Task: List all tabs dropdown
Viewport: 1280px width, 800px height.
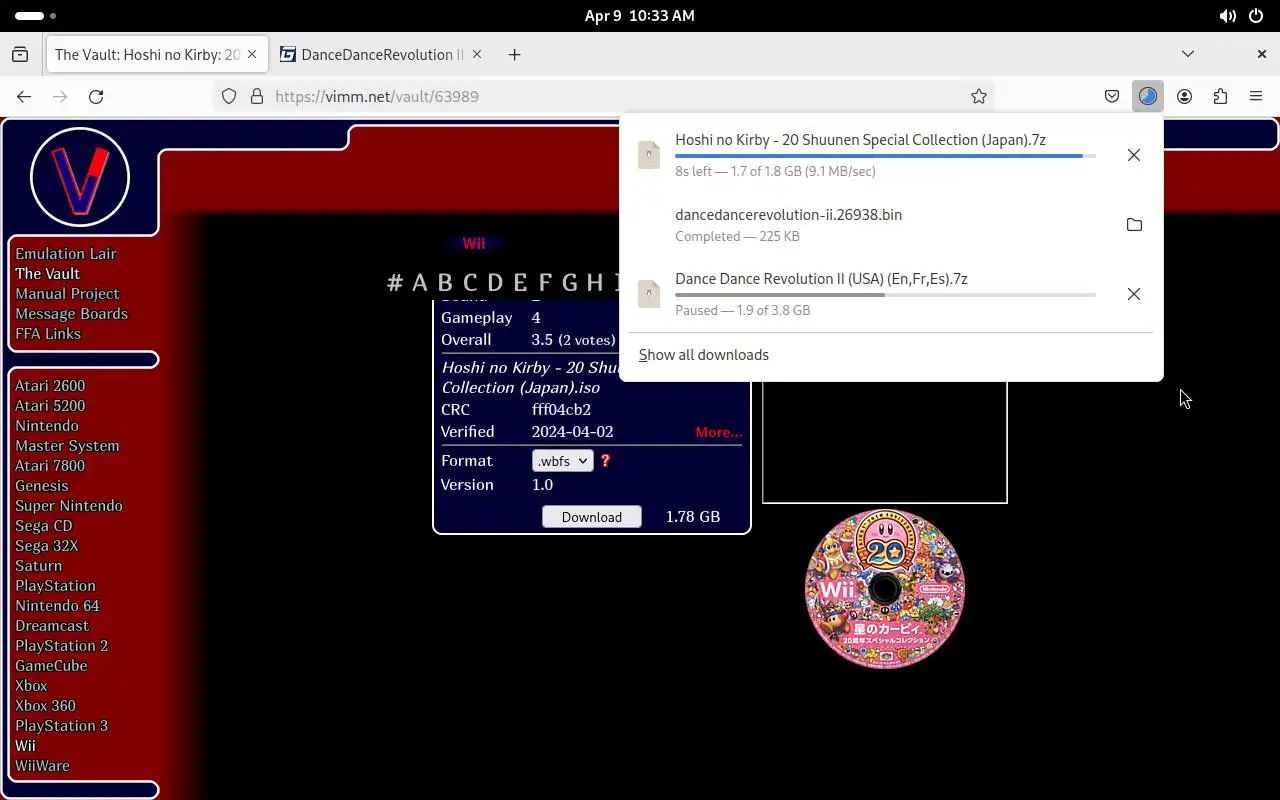Action: [x=1188, y=54]
